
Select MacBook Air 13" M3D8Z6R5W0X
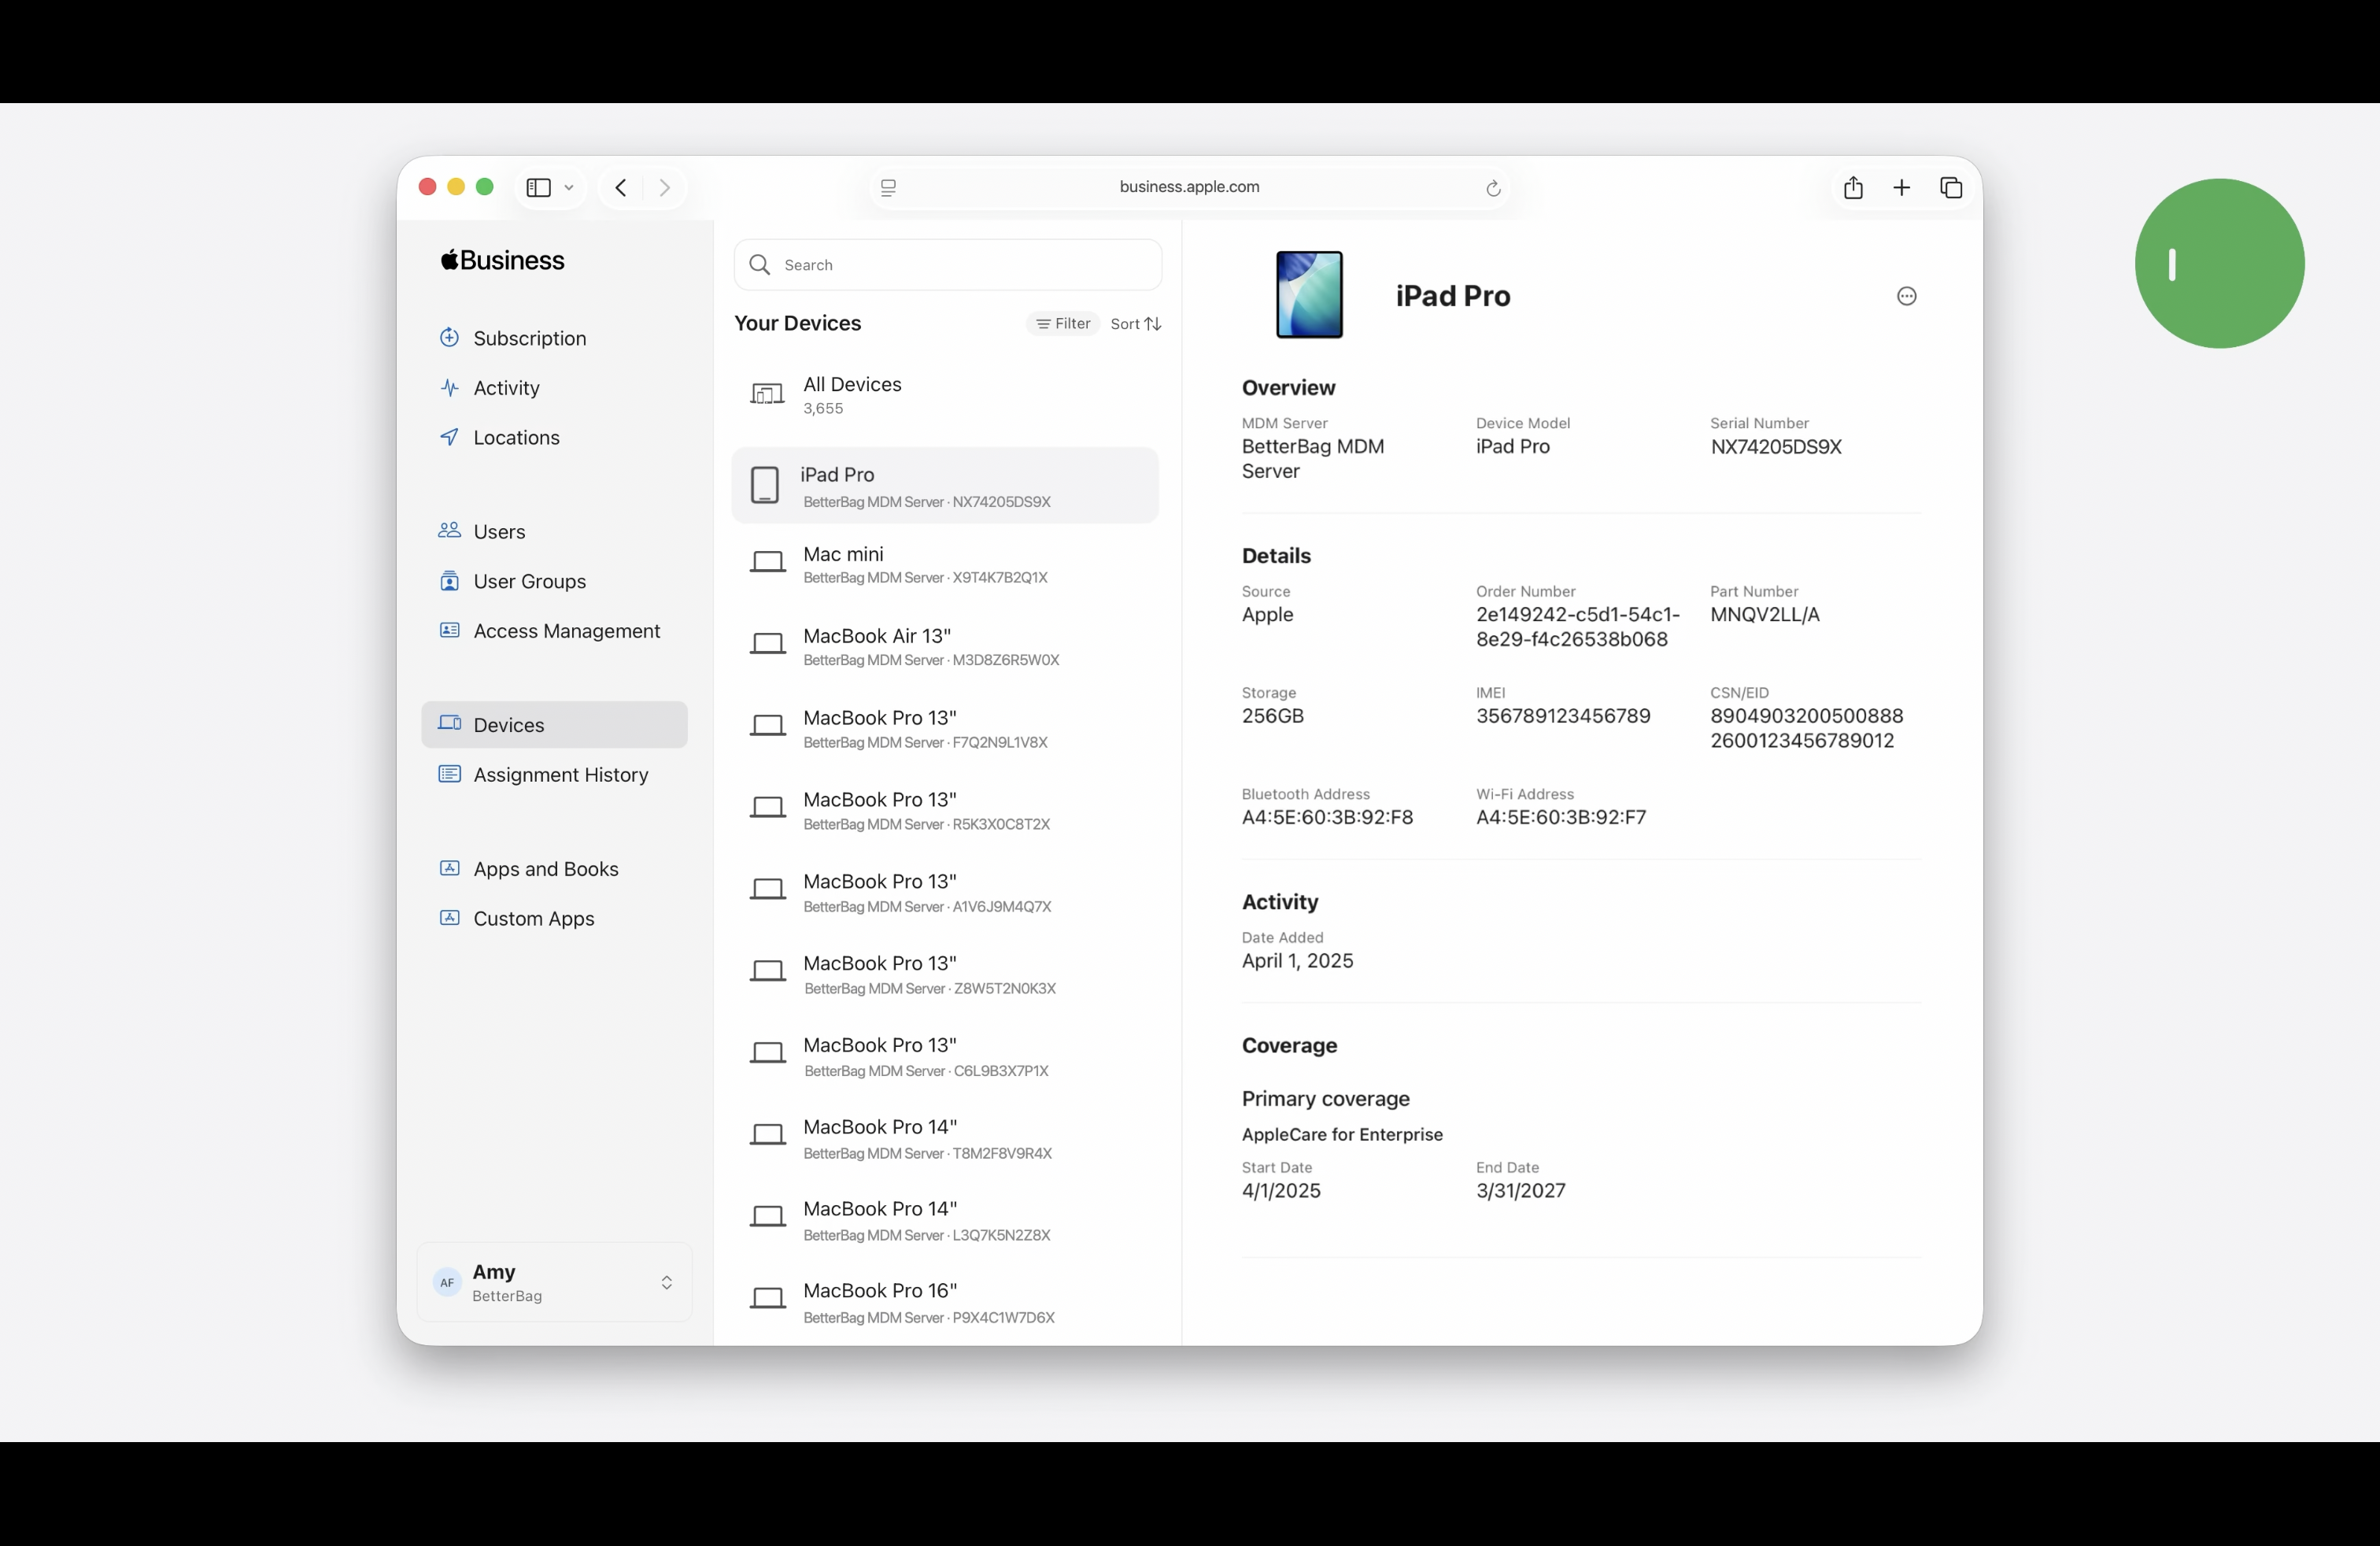945,646
